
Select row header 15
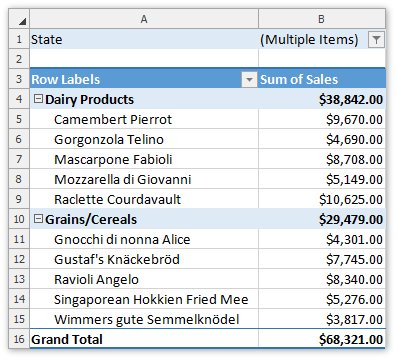coord(19,319)
